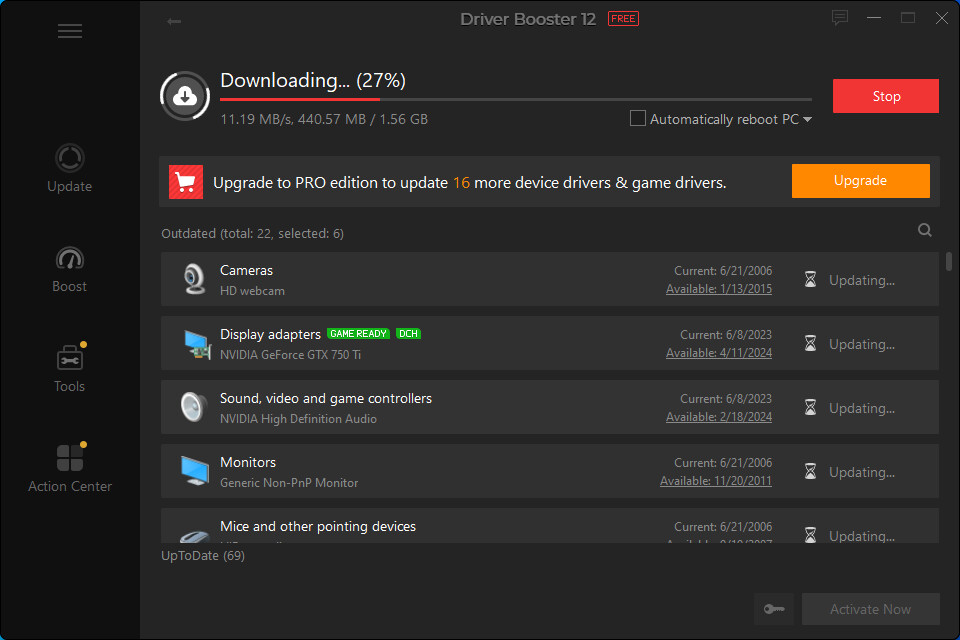This screenshot has width=960, height=640.
Task: Click the Activate Now button
Action: point(870,609)
